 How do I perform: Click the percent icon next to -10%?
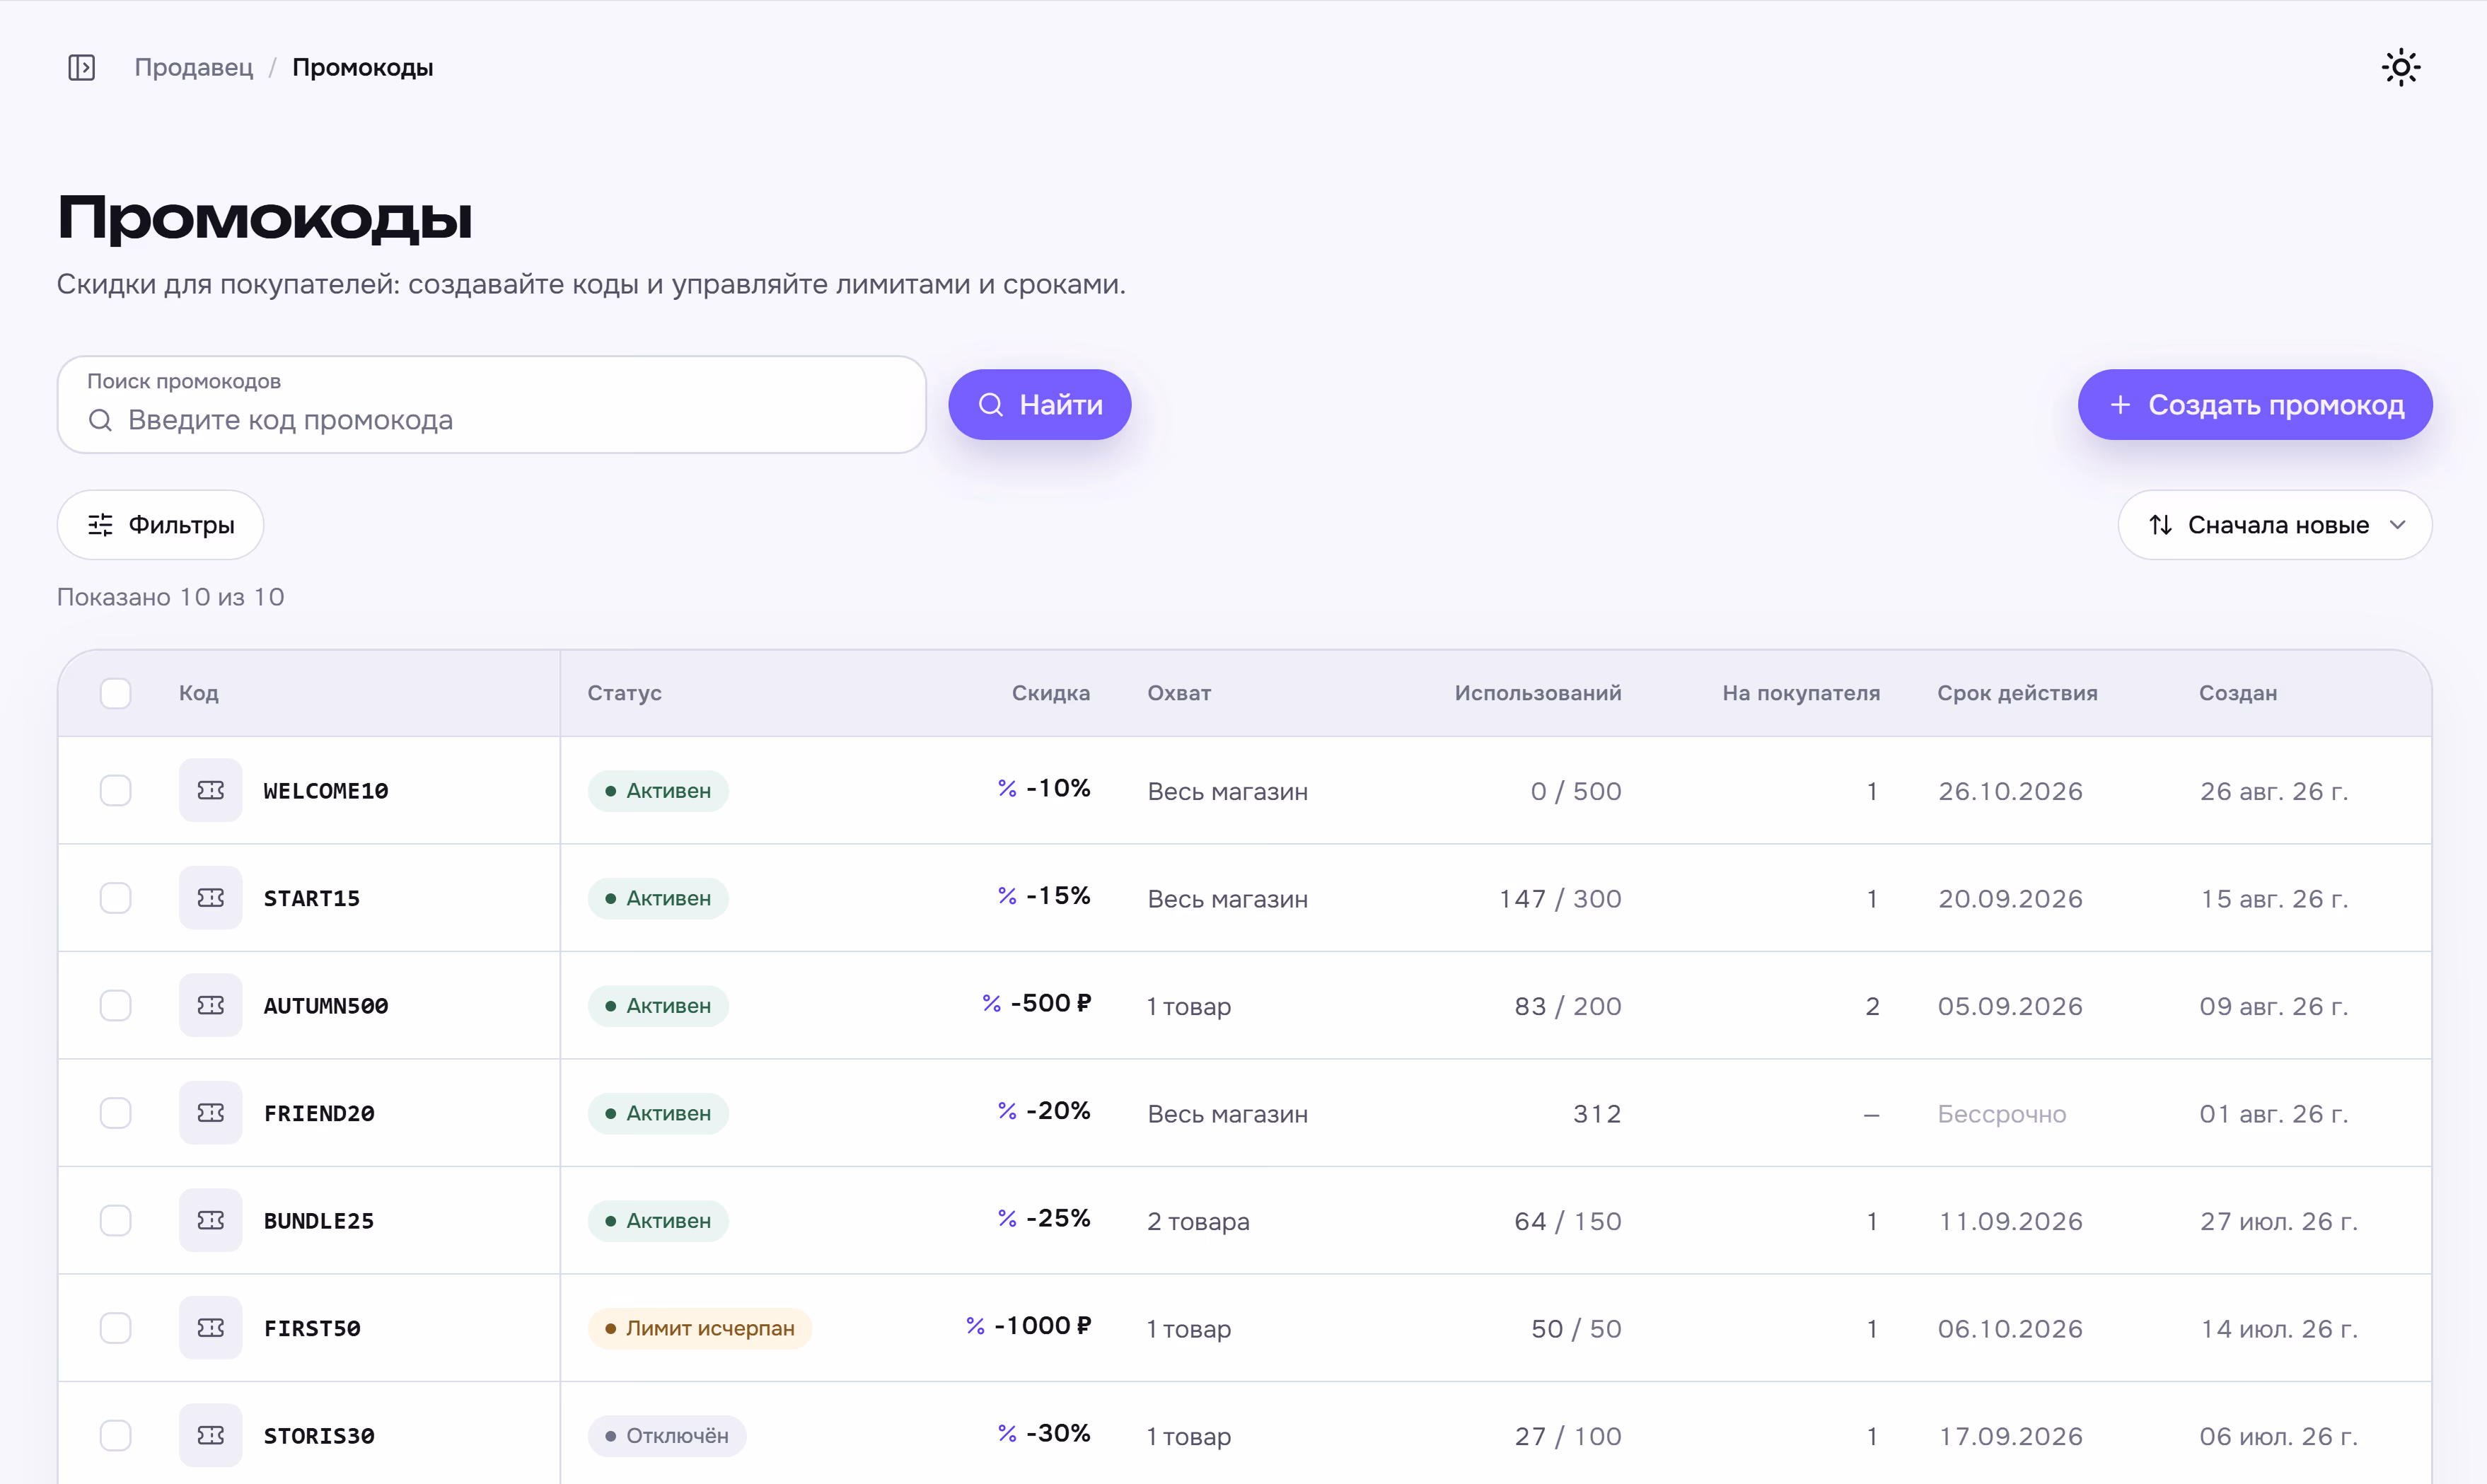click(x=1007, y=788)
